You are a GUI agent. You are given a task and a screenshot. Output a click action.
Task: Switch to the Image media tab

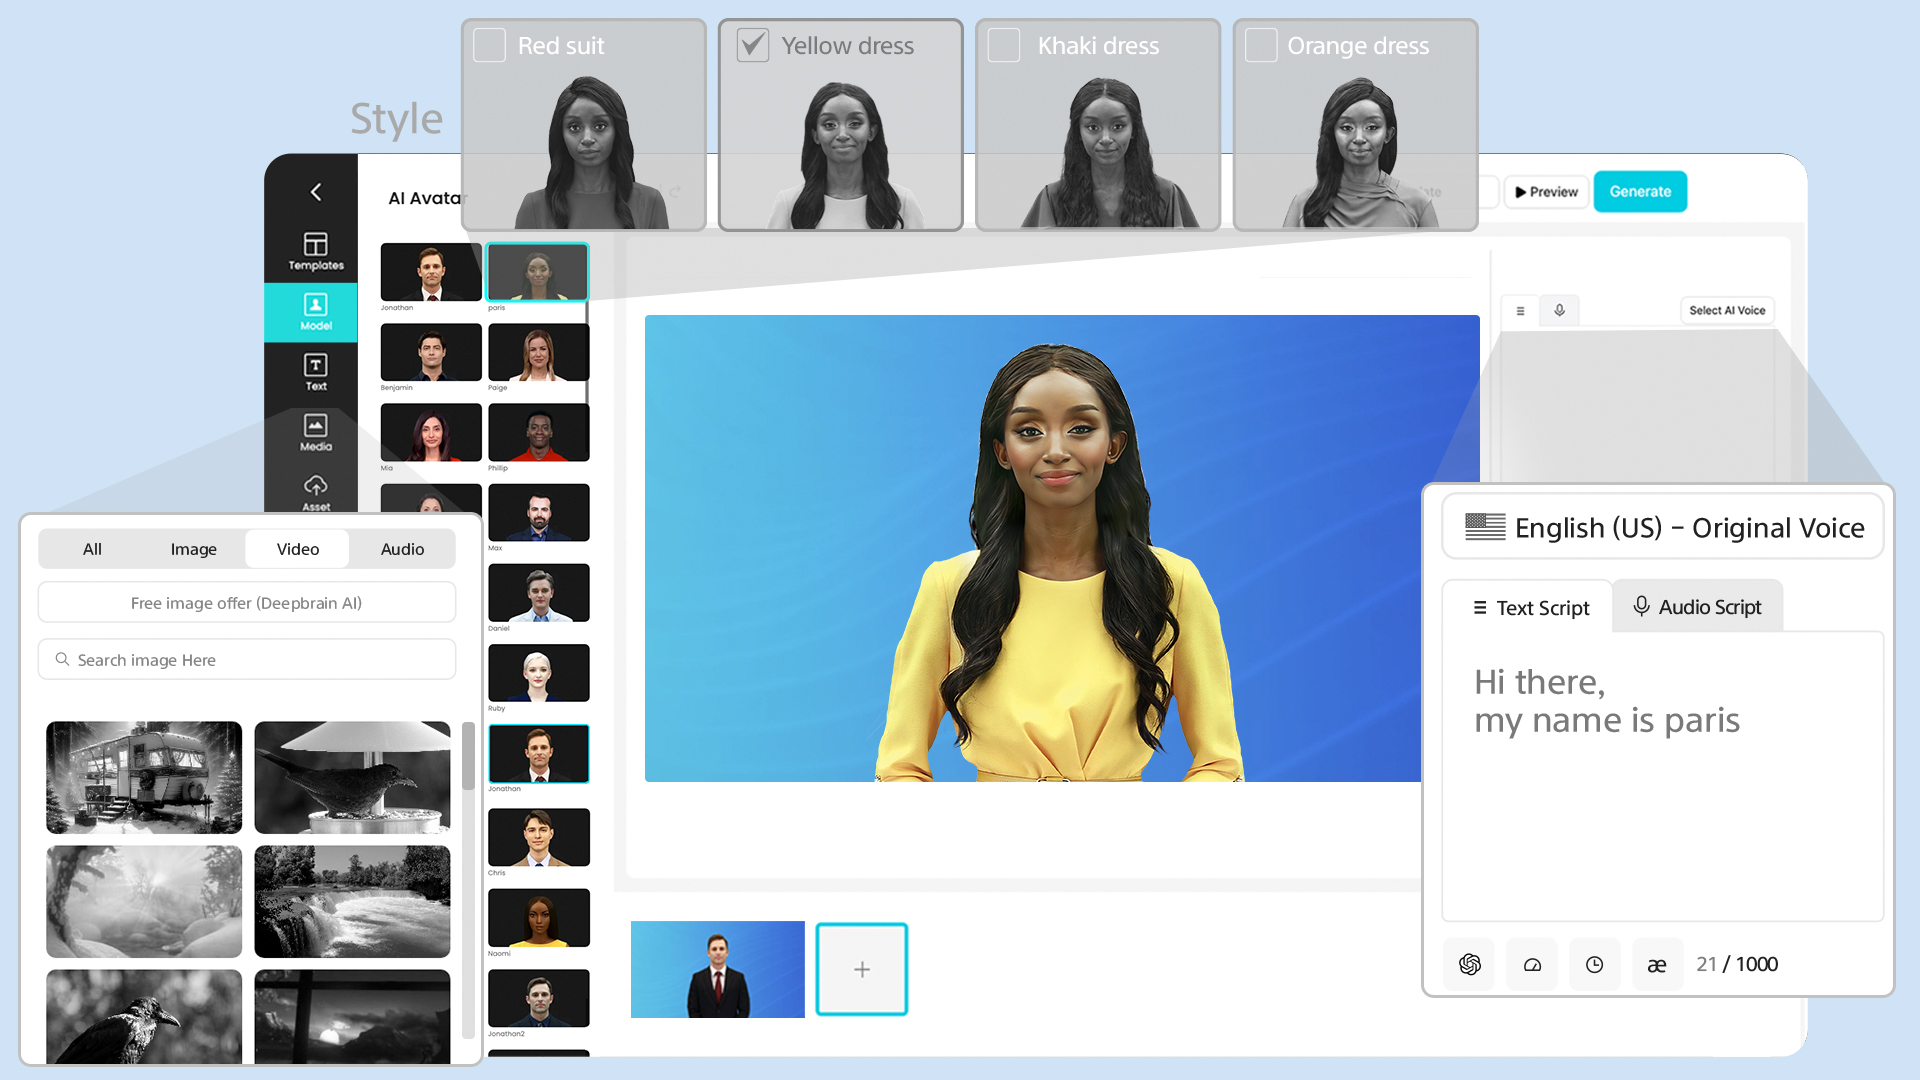(x=194, y=549)
